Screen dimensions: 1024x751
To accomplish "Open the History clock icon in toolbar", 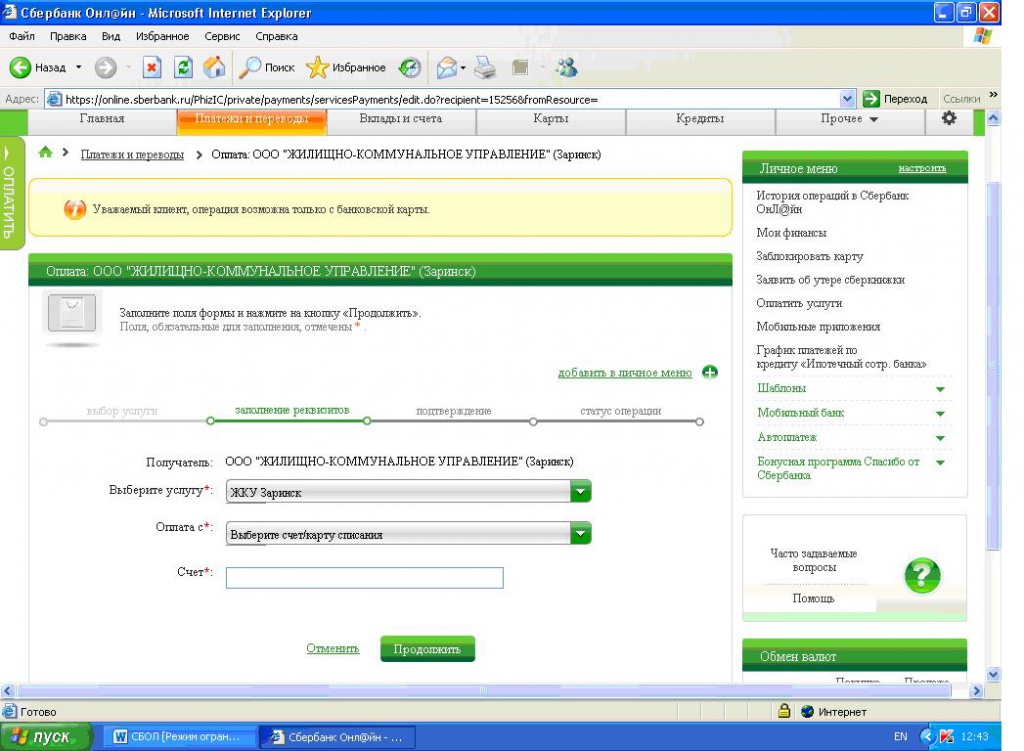I will coord(409,67).
